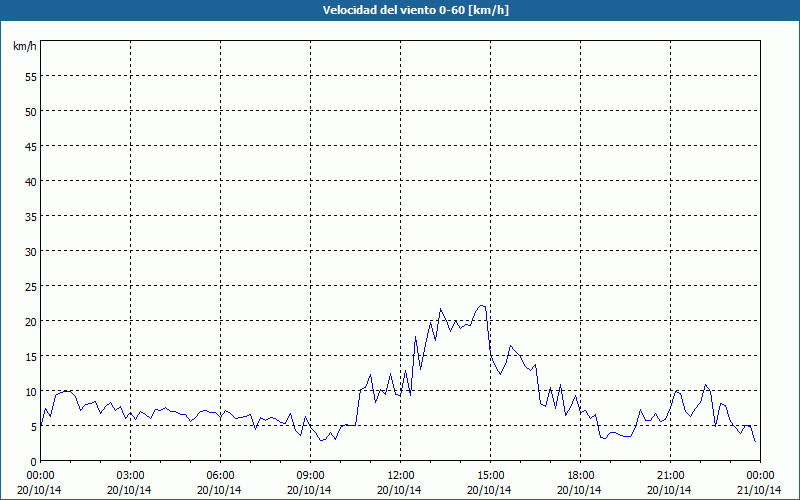800x500 pixels.
Task: Click the 20/10/14 date under 12:00
Action: (399, 490)
